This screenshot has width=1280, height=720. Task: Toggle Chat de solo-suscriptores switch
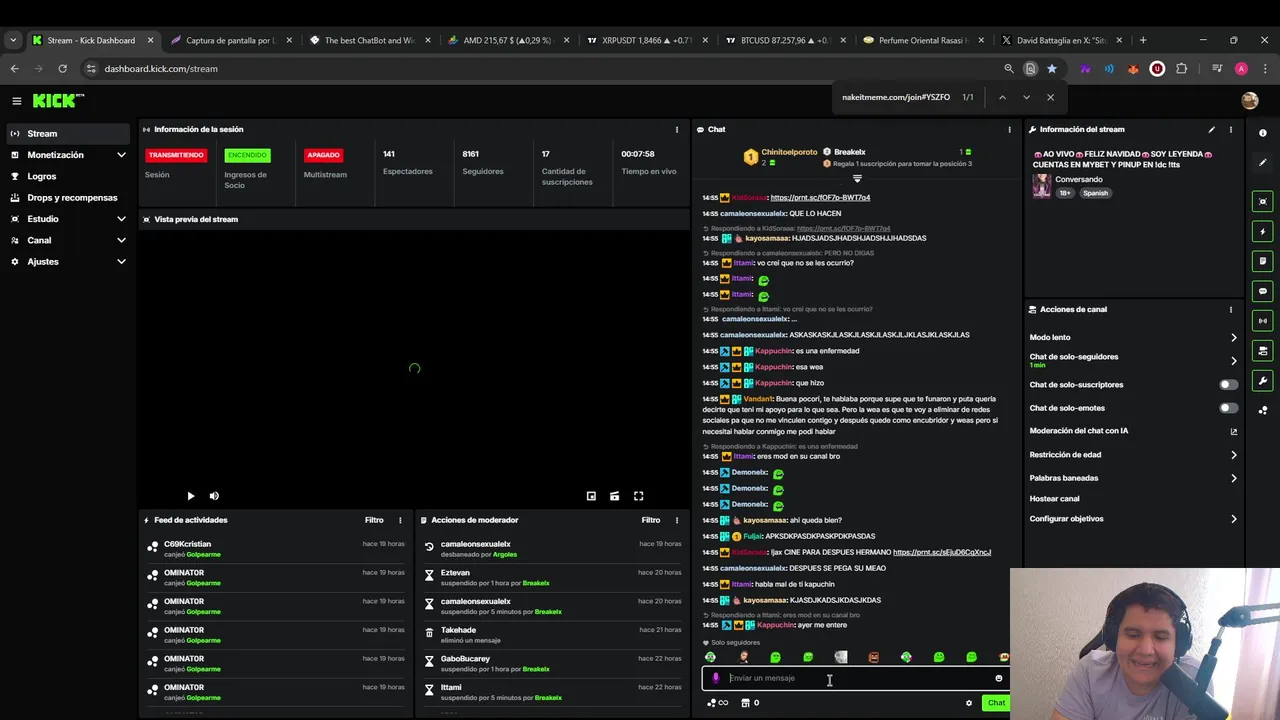coord(1228,385)
